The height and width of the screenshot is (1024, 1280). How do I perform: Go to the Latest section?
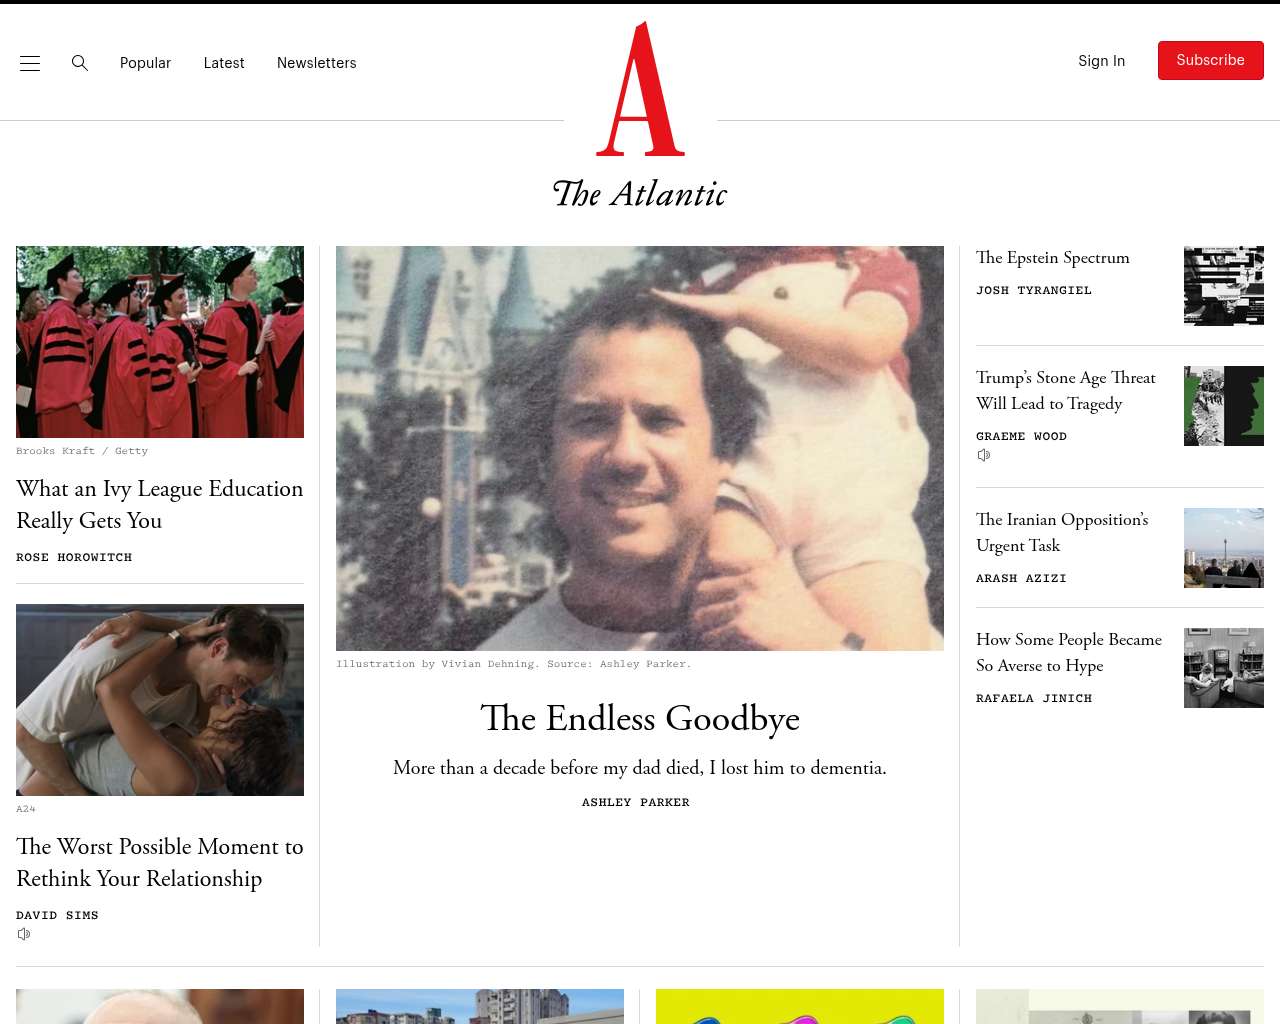224,63
